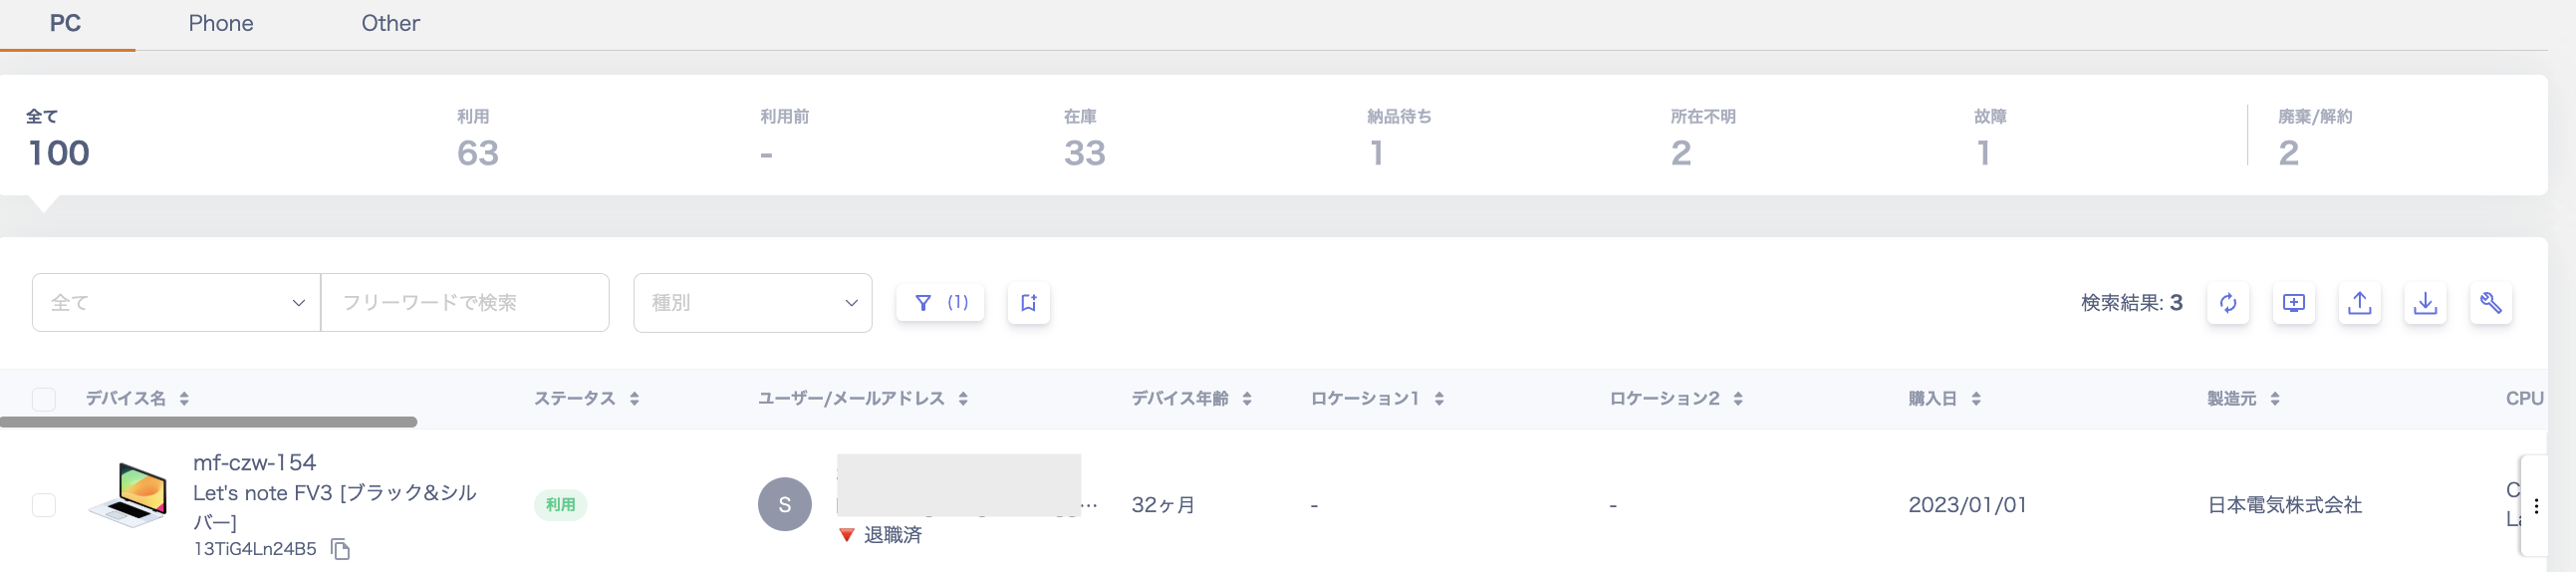The image size is (2576, 572).
Task: Click the horizontal table scrollbar
Action: click(x=209, y=422)
